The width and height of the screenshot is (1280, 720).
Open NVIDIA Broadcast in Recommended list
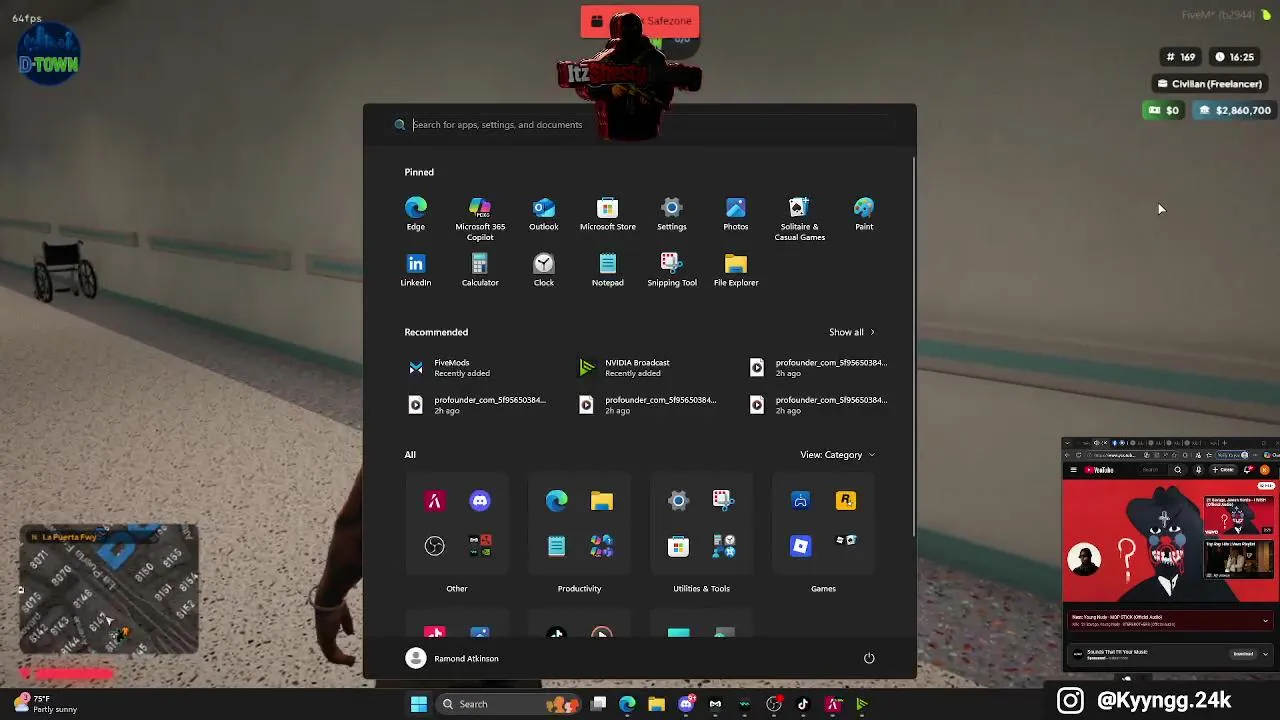[x=650, y=368]
